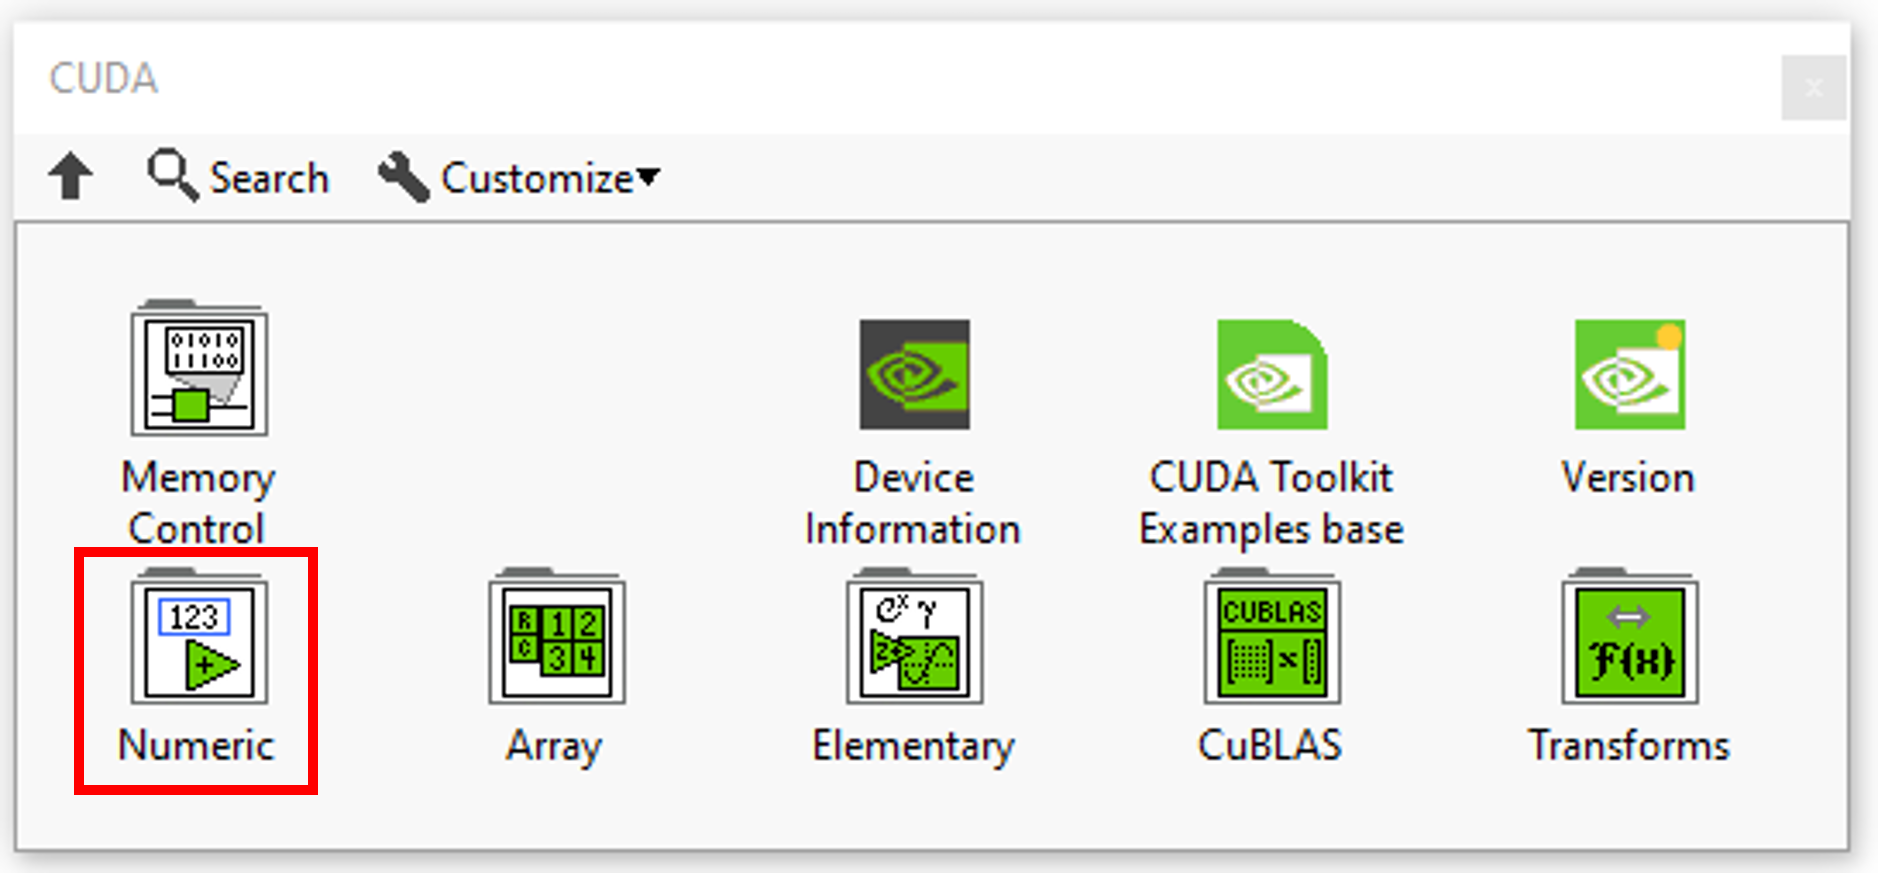Open the Transforms subpalette icon
Viewport: 1878px width, 873px height.
click(1629, 642)
